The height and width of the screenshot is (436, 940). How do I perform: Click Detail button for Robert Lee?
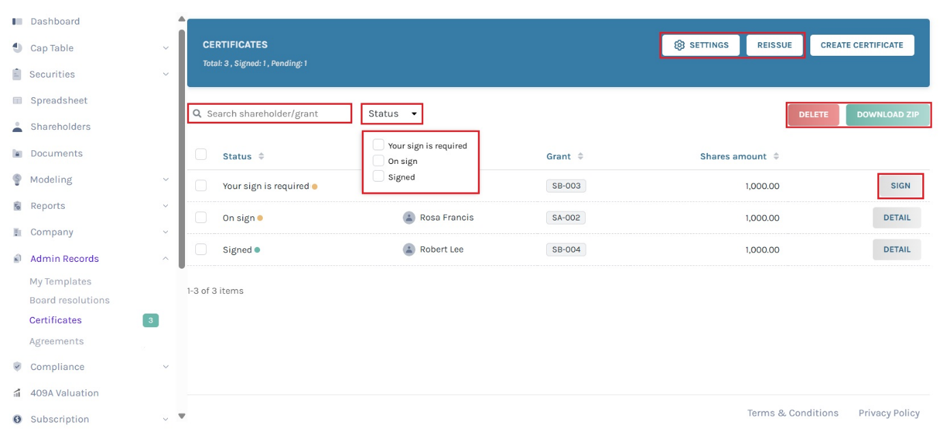897,249
